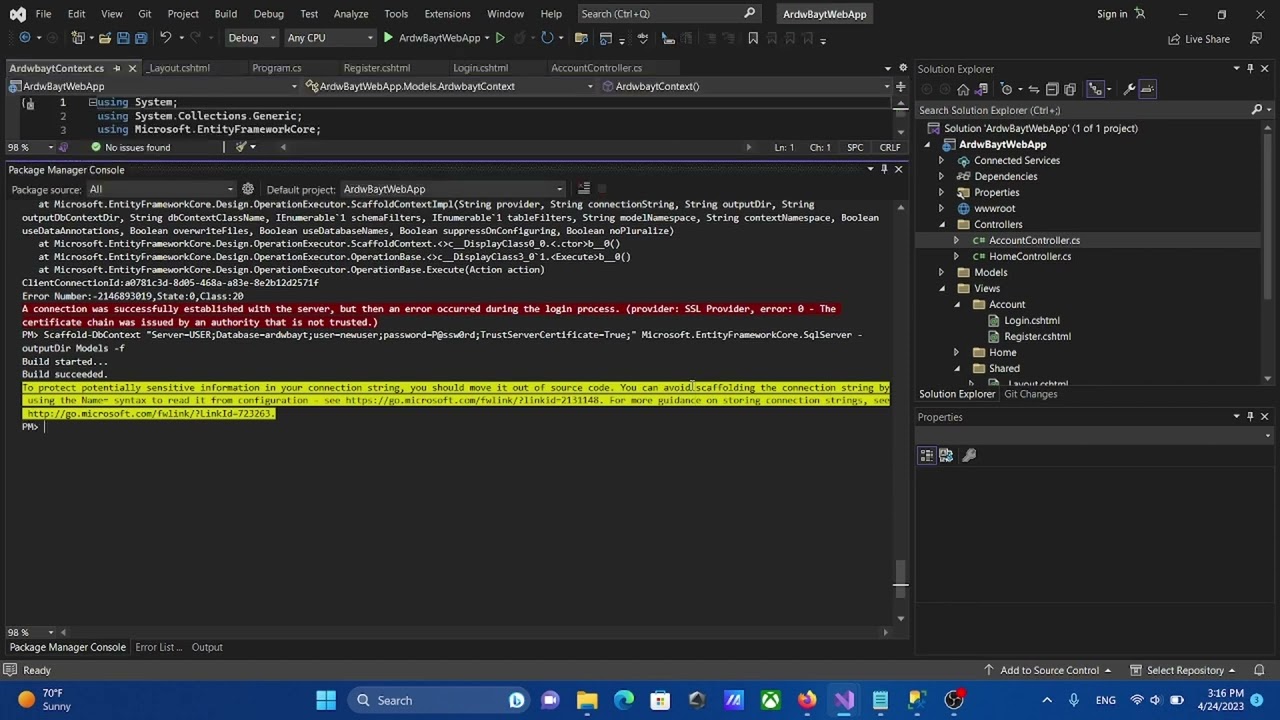
Task: Switch to the Output tab
Action: [x=207, y=647]
